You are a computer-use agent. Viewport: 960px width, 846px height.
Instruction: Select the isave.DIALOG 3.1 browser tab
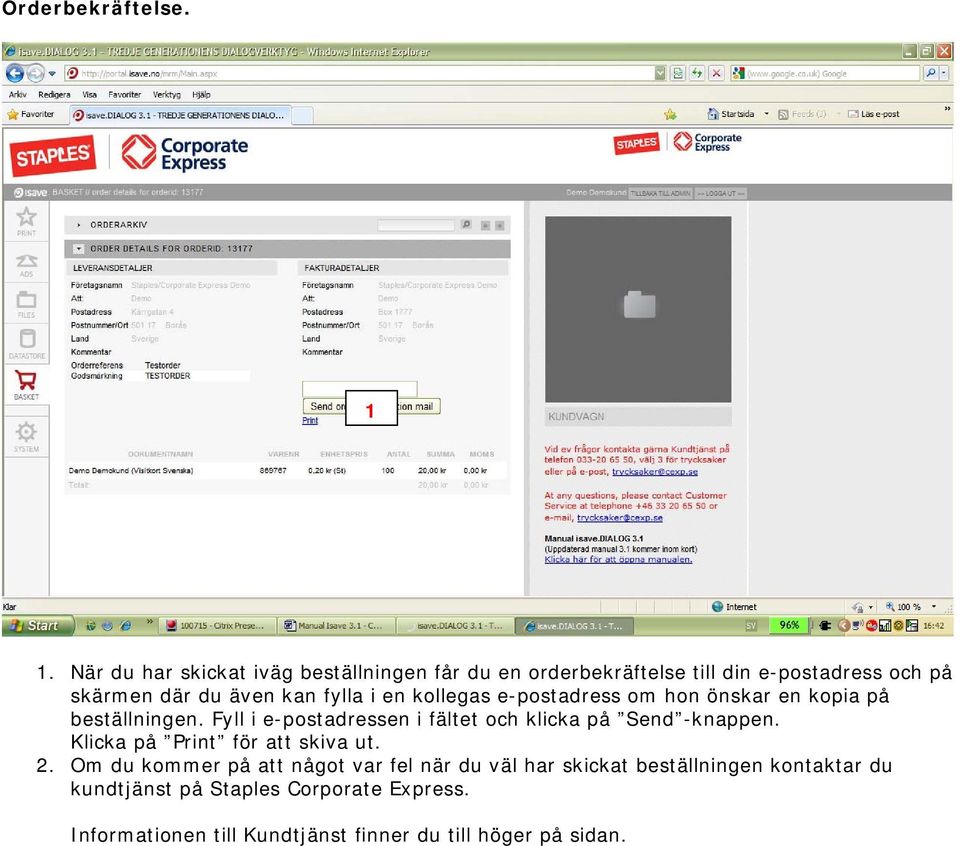point(179,115)
